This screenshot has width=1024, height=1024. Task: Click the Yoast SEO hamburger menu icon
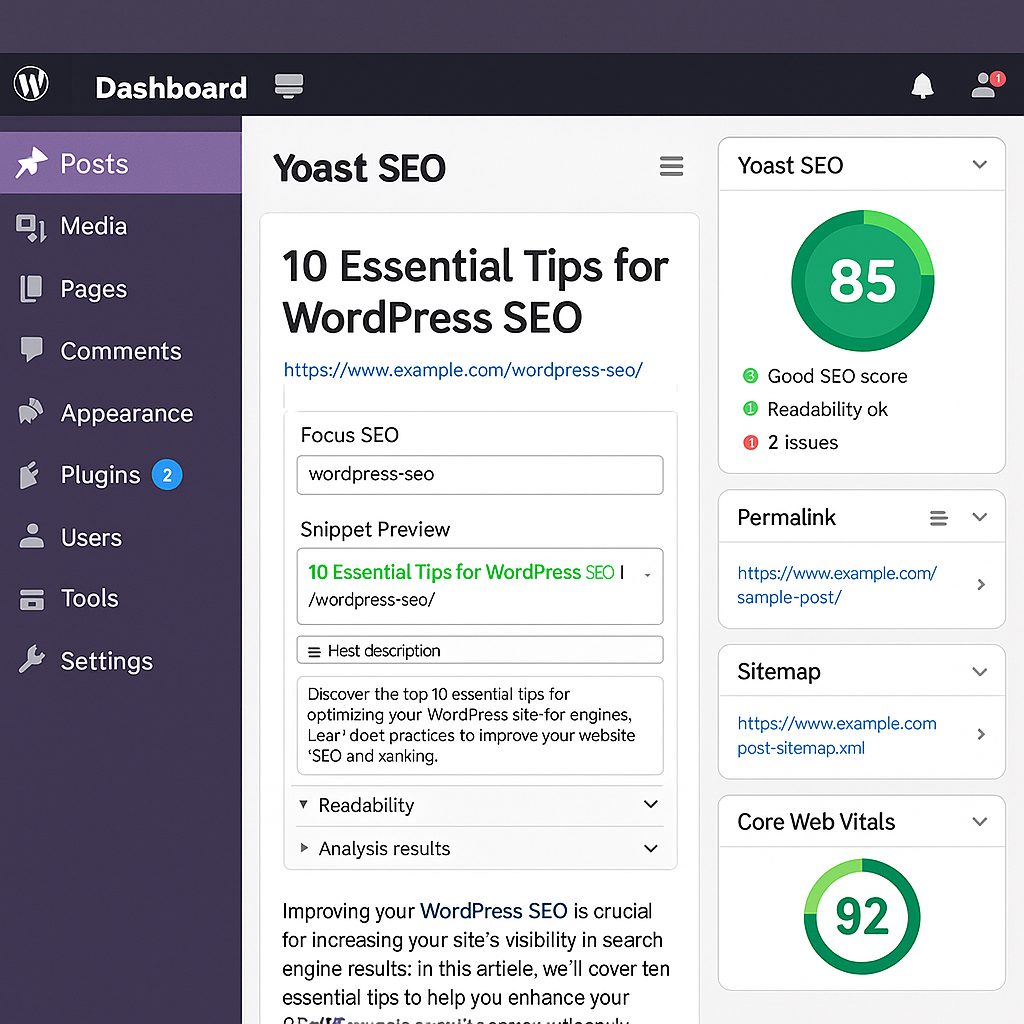click(671, 166)
